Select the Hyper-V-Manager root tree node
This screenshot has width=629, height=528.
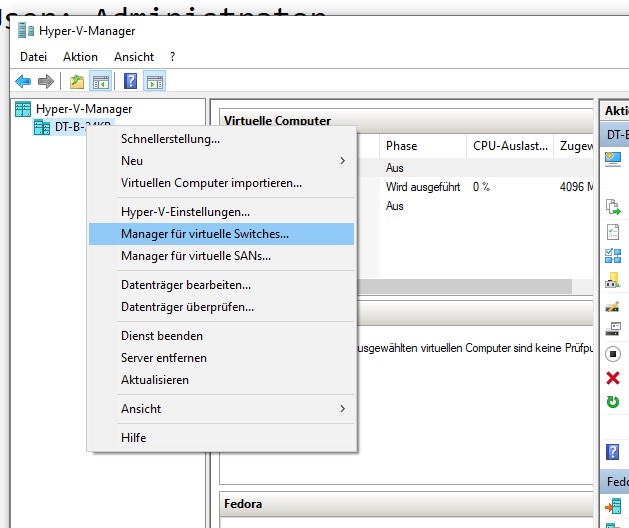[x=83, y=108]
